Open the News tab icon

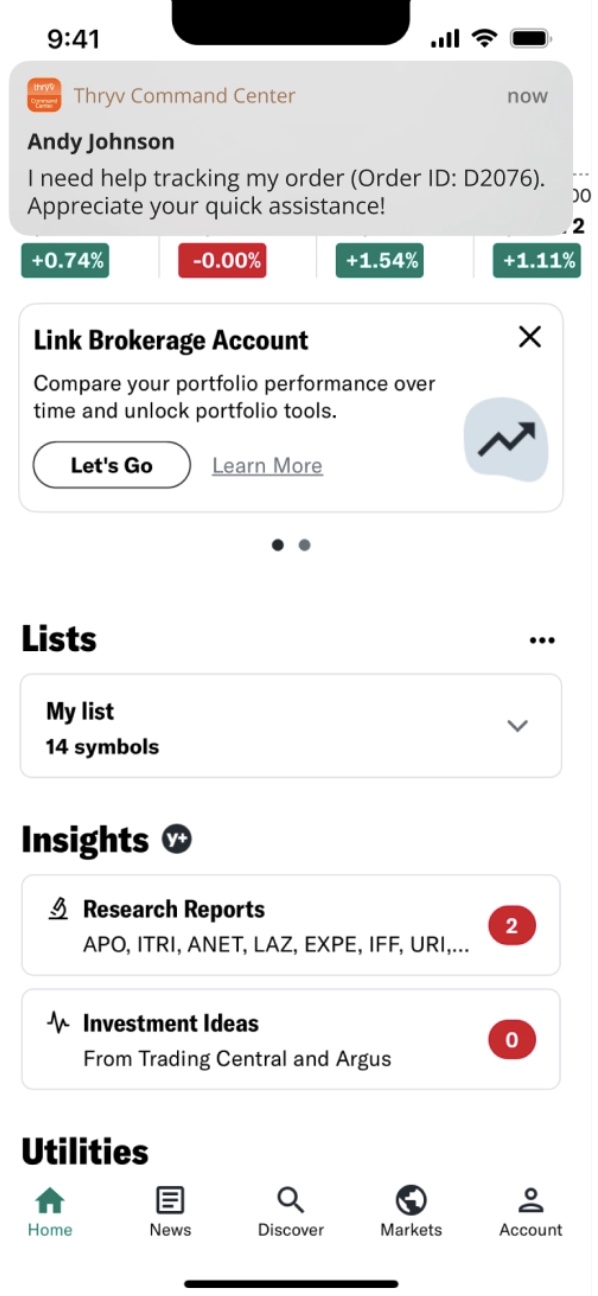pyautogui.click(x=170, y=1199)
